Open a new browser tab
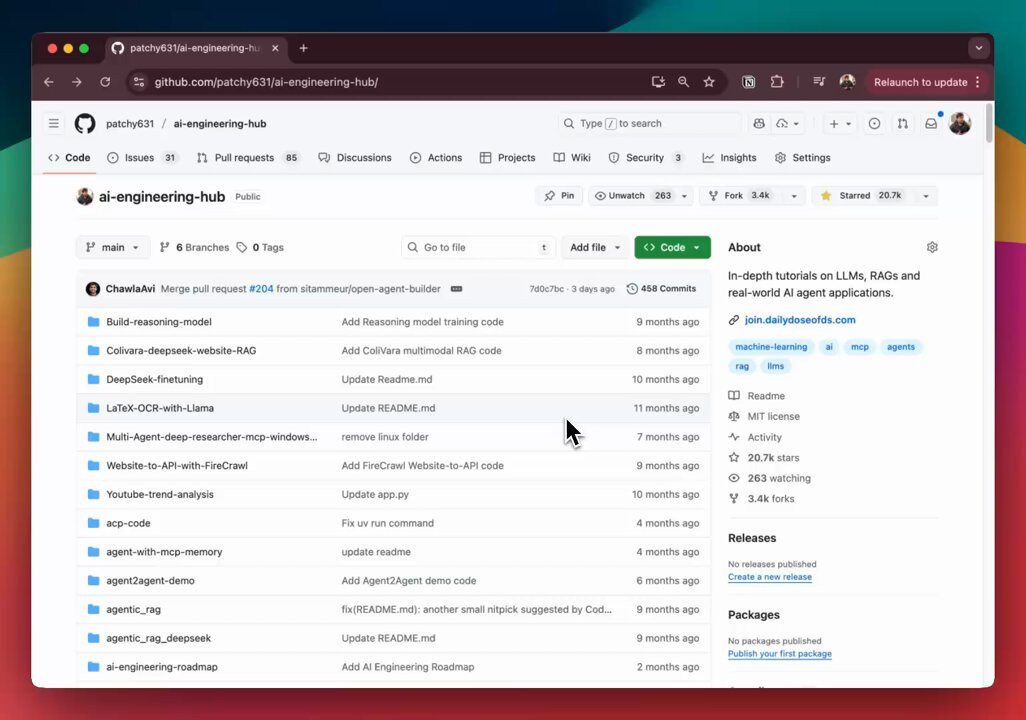1026x720 pixels. click(304, 48)
